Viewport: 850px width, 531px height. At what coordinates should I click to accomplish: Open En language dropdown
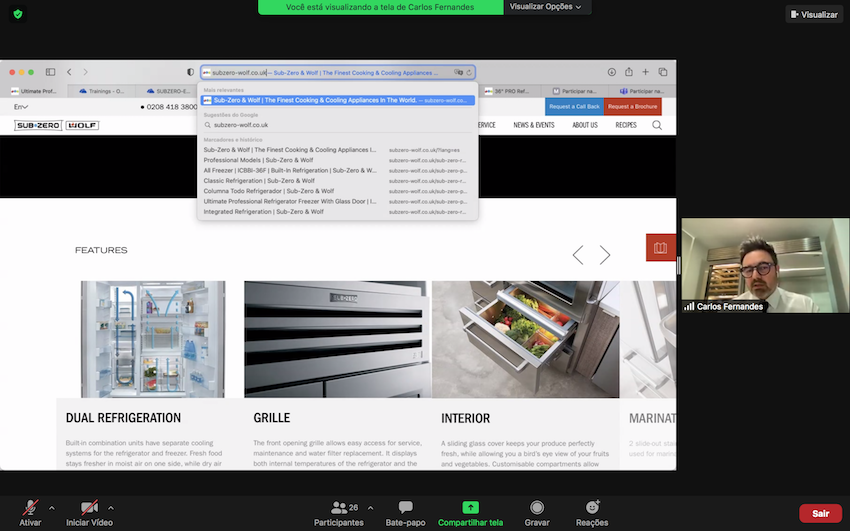21,107
